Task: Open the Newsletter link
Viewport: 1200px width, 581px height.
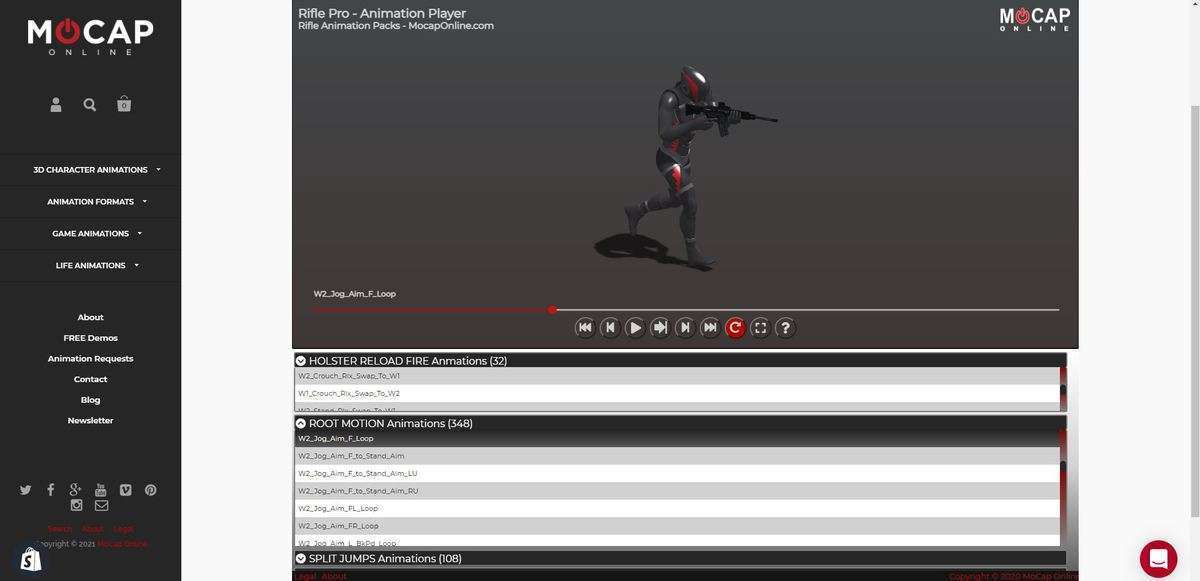Action: (x=90, y=421)
